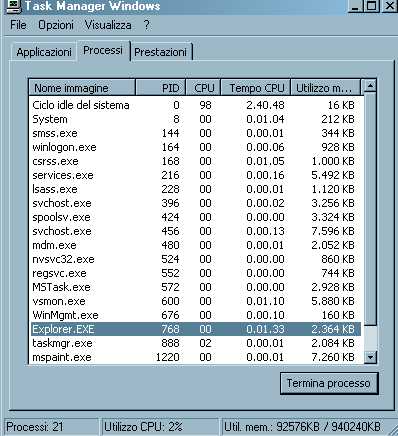The height and width of the screenshot is (436, 398).
Task: Sort by Tempo CPU column header
Action: (x=256, y=88)
